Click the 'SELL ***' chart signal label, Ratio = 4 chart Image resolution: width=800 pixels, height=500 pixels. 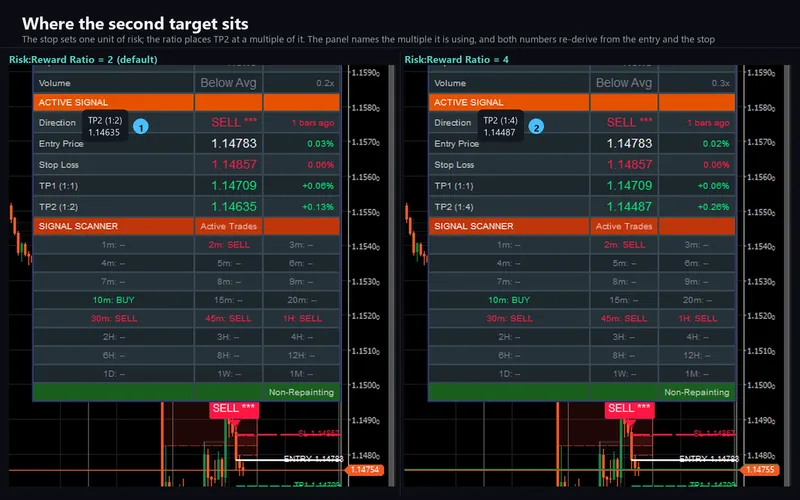pyautogui.click(x=629, y=409)
